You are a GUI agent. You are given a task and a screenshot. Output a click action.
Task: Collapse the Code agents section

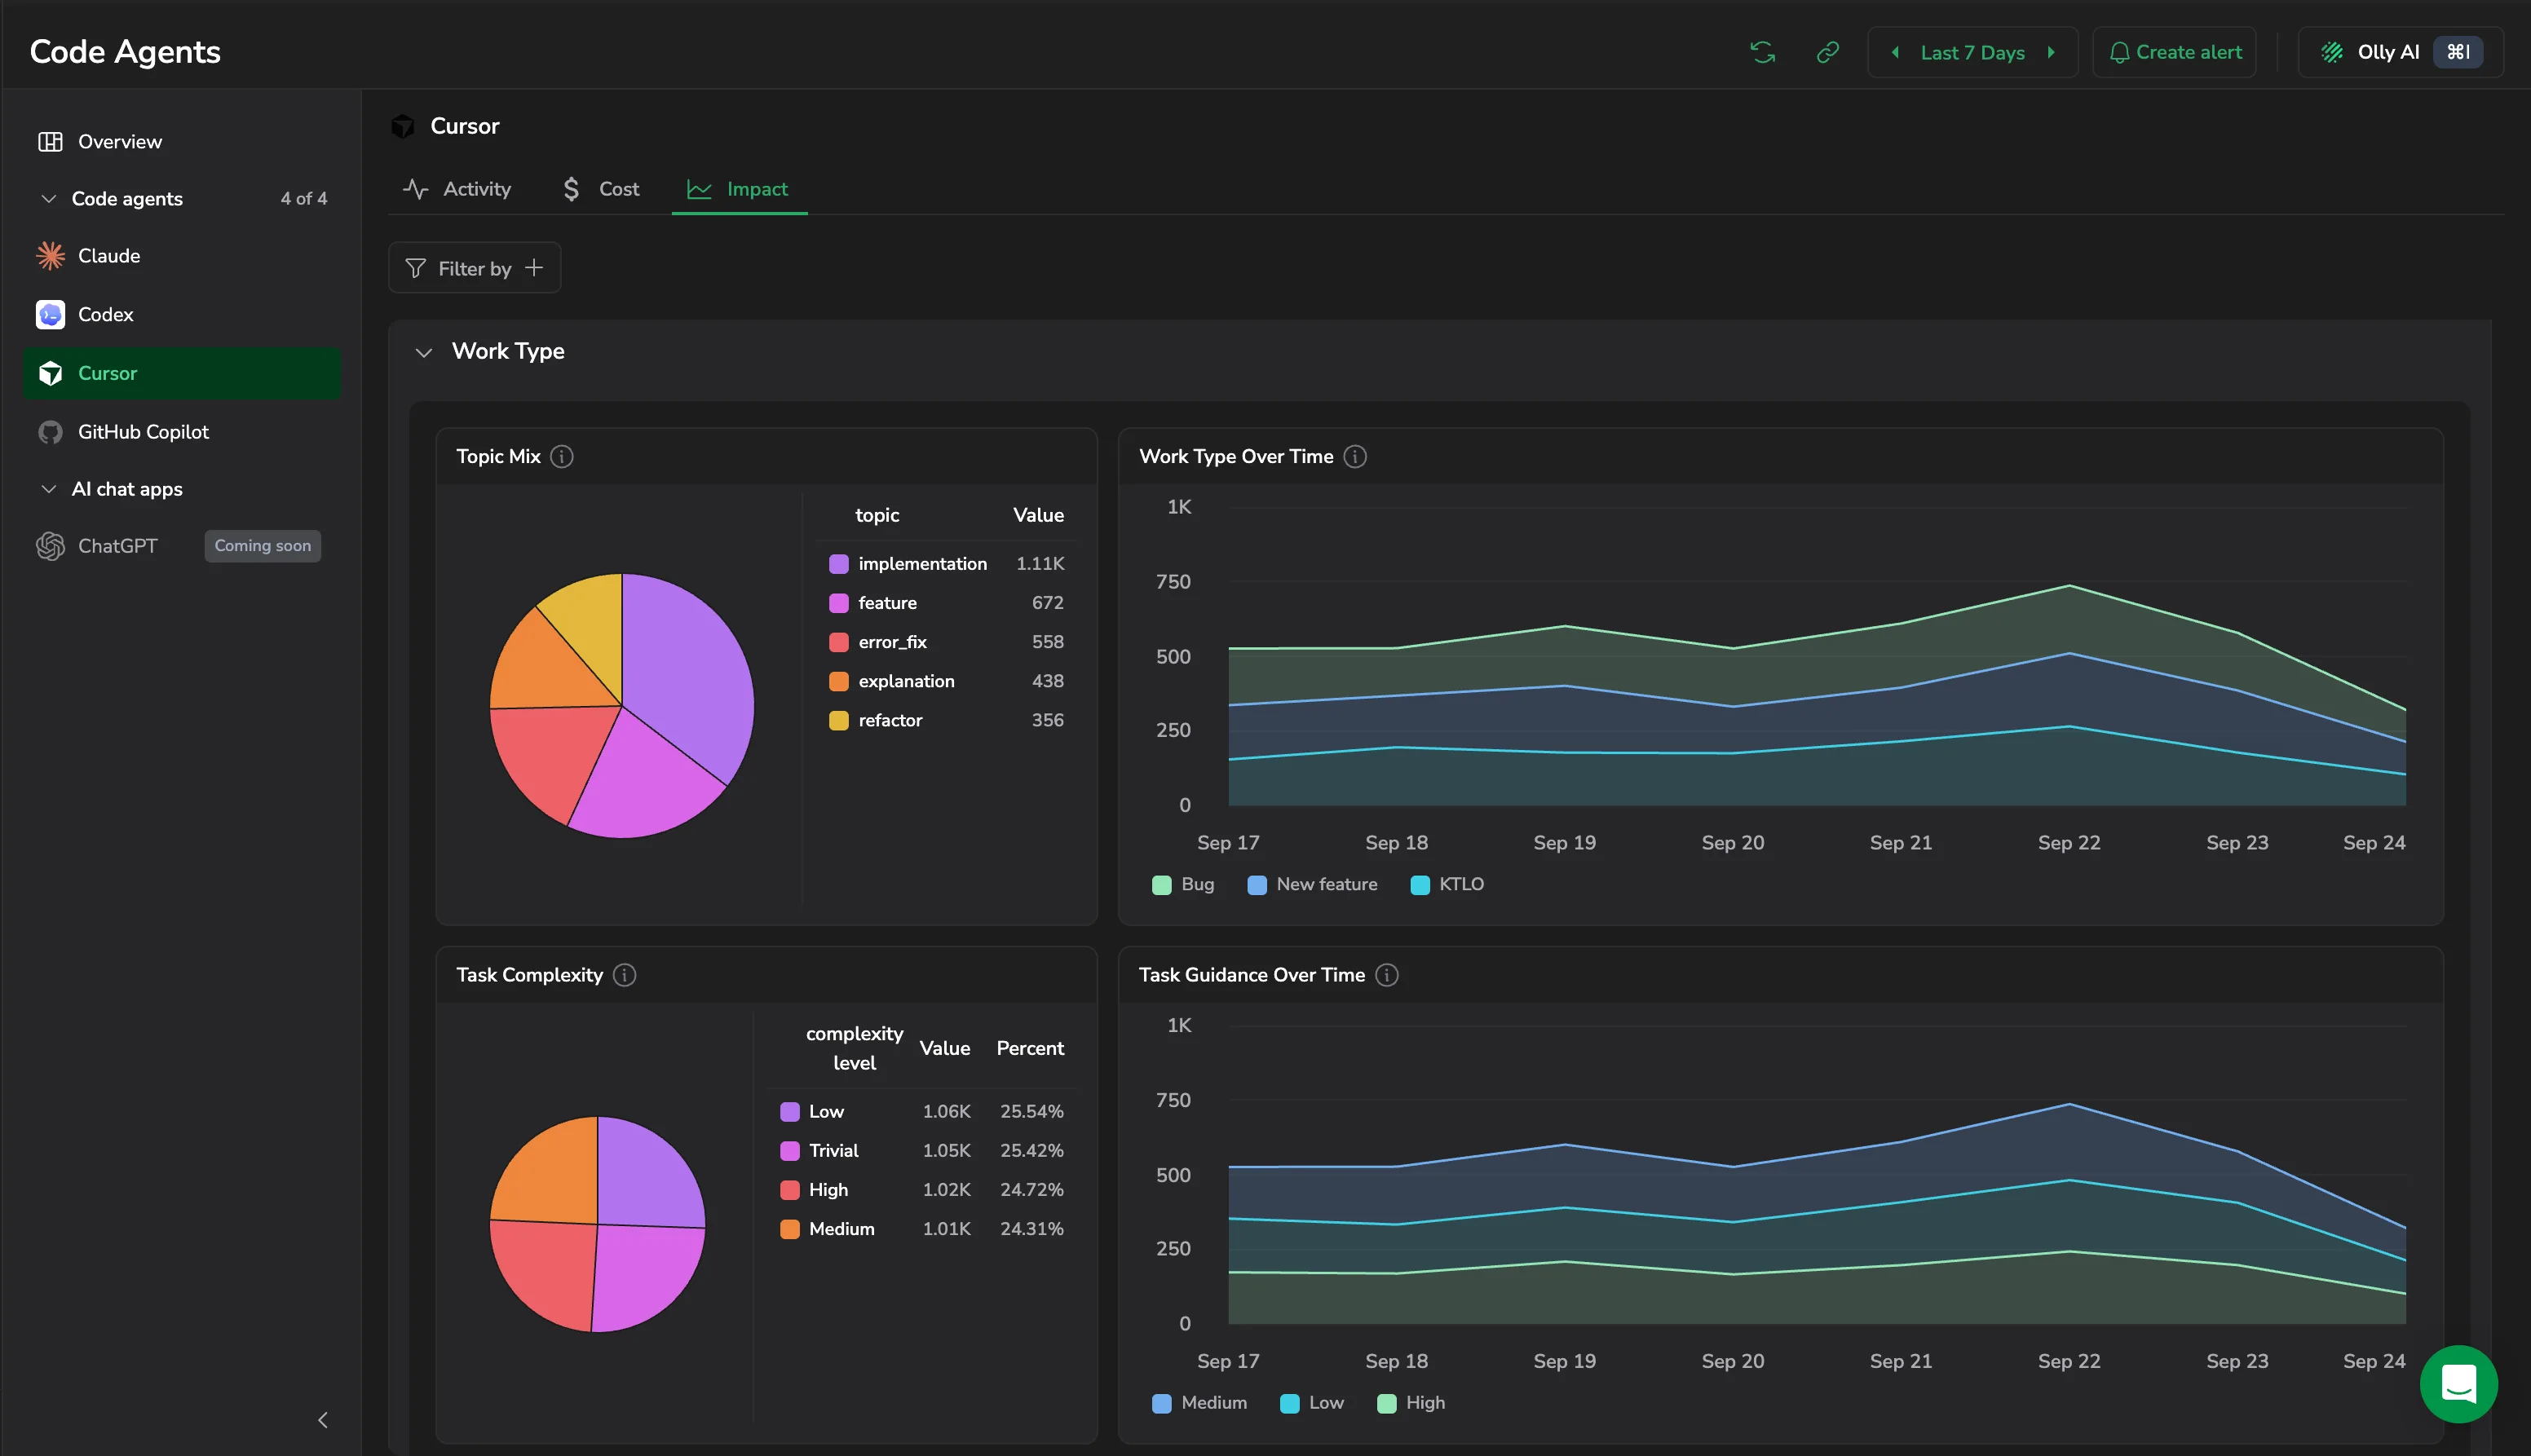[x=48, y=198]
